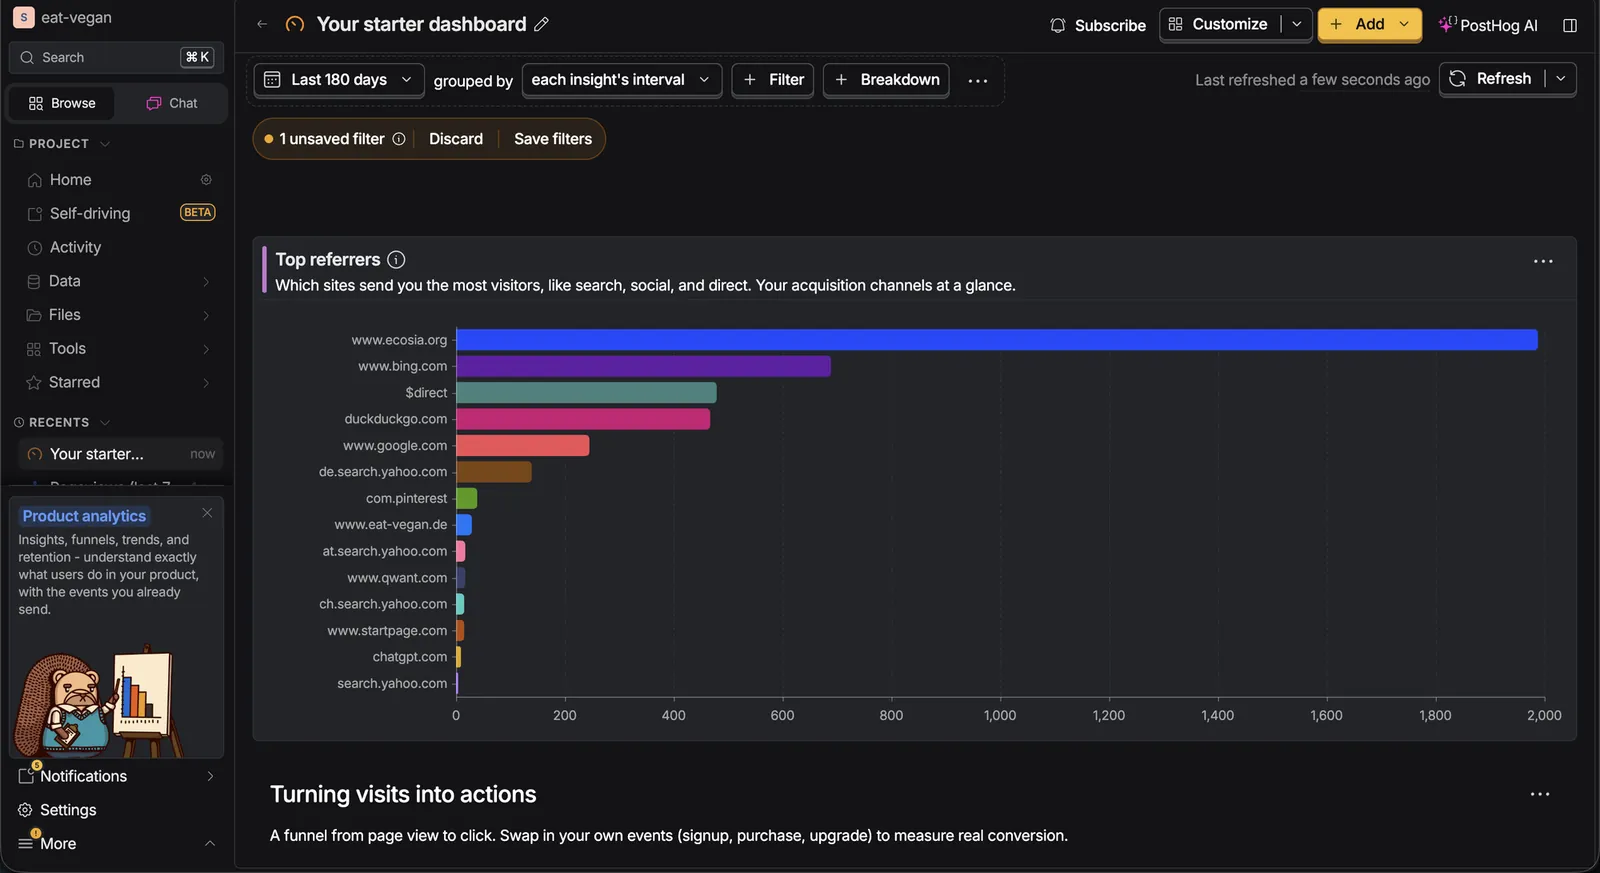Click the info icon beside unsaved filter

pyautogui.click(x=399, y=139)
